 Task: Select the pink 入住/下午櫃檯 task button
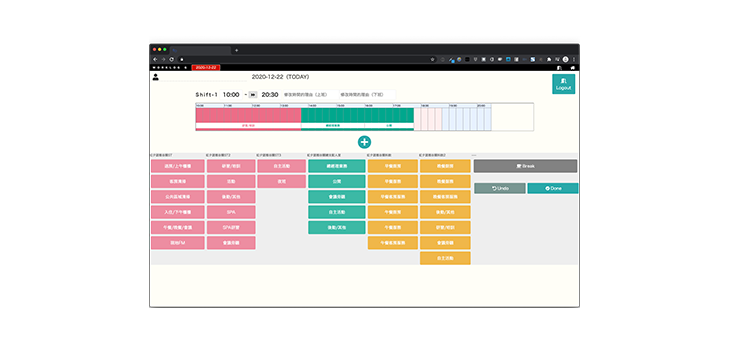177,212
